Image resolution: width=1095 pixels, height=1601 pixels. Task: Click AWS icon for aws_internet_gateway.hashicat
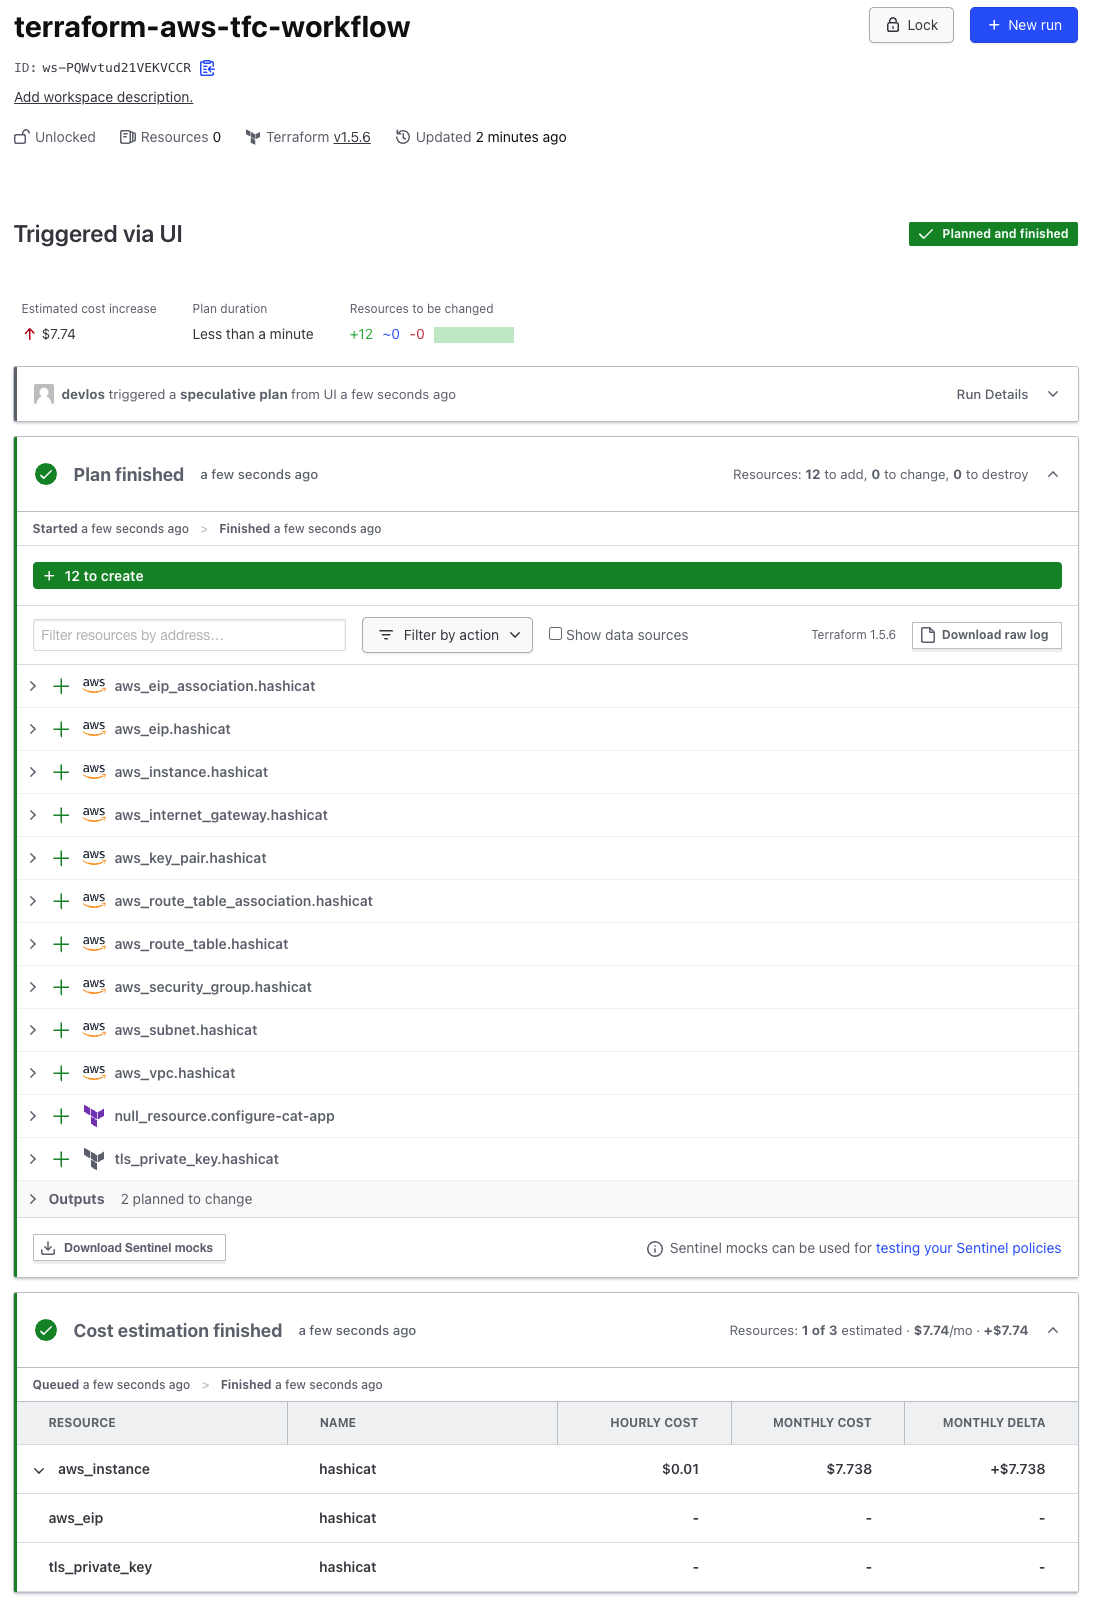(94, 815)
